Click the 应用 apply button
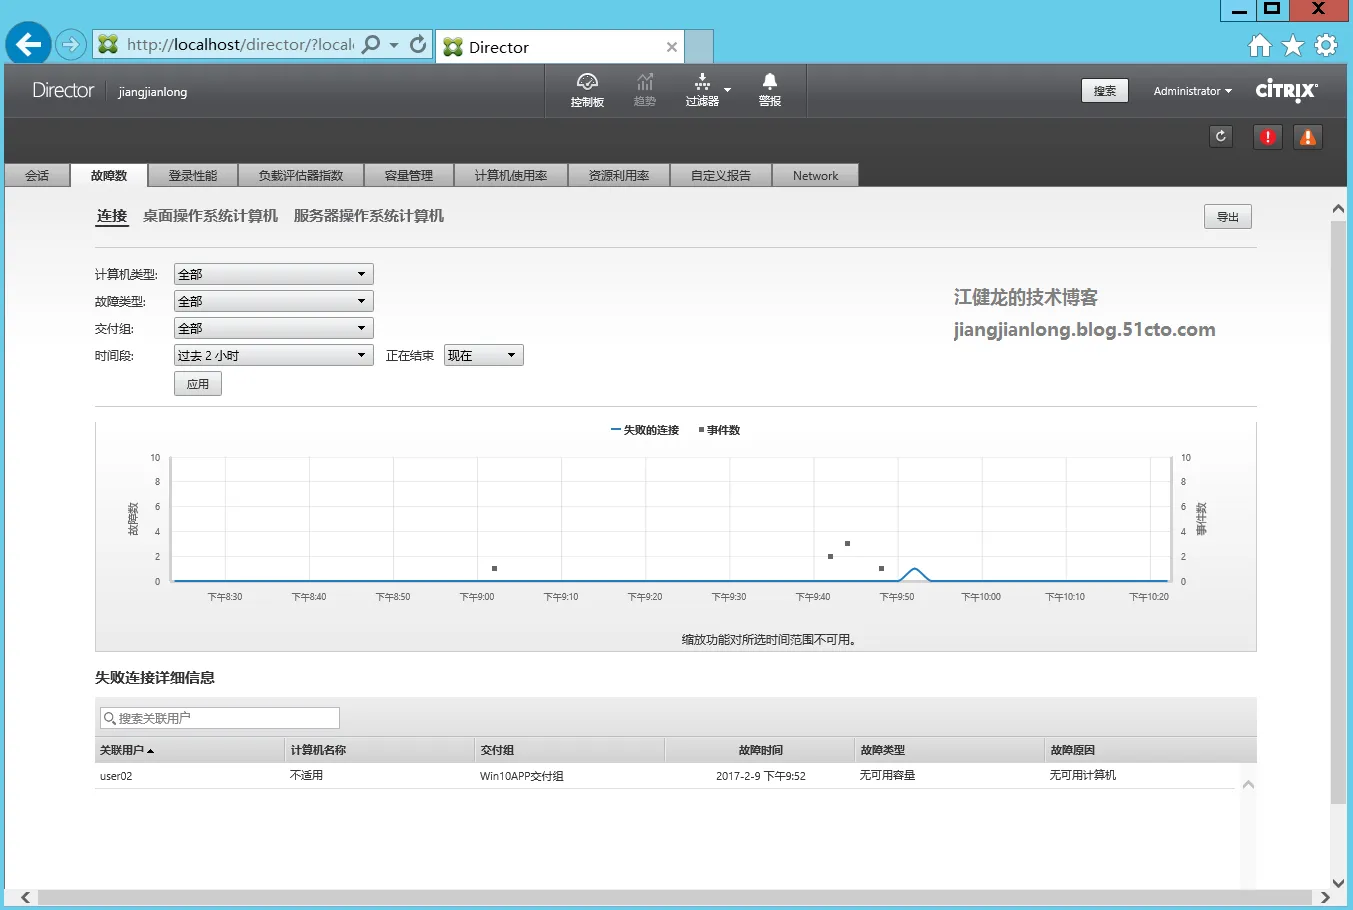This screenshot has height=910, width=1353. tap(198, 384)
